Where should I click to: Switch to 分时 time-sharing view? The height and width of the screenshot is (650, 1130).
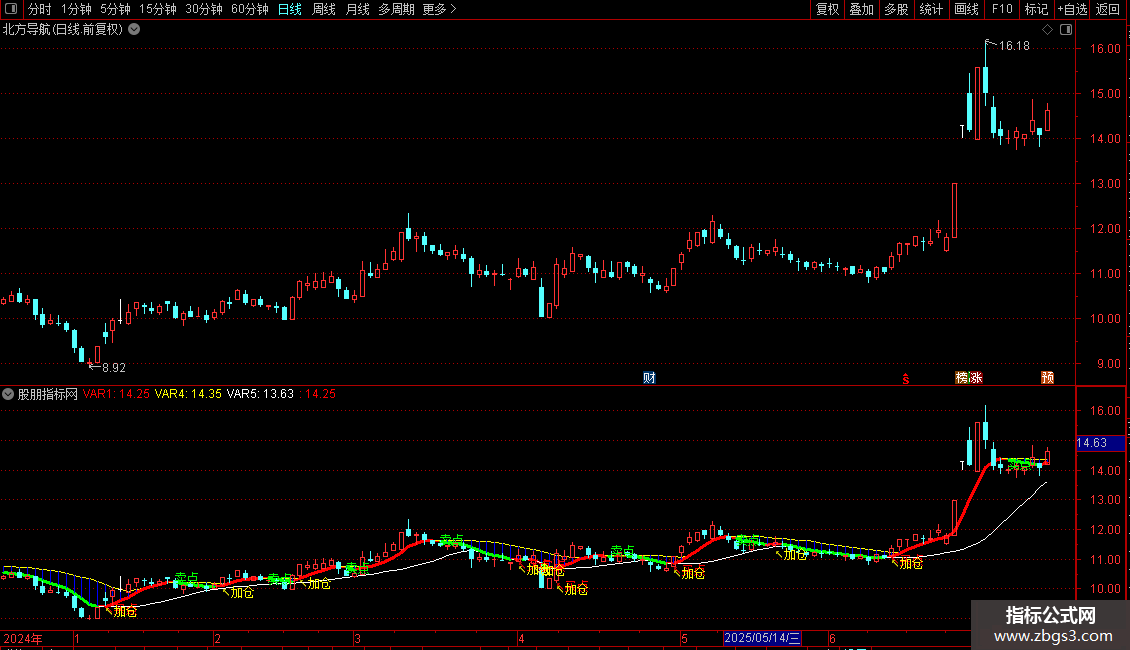(x=40, y=9)
